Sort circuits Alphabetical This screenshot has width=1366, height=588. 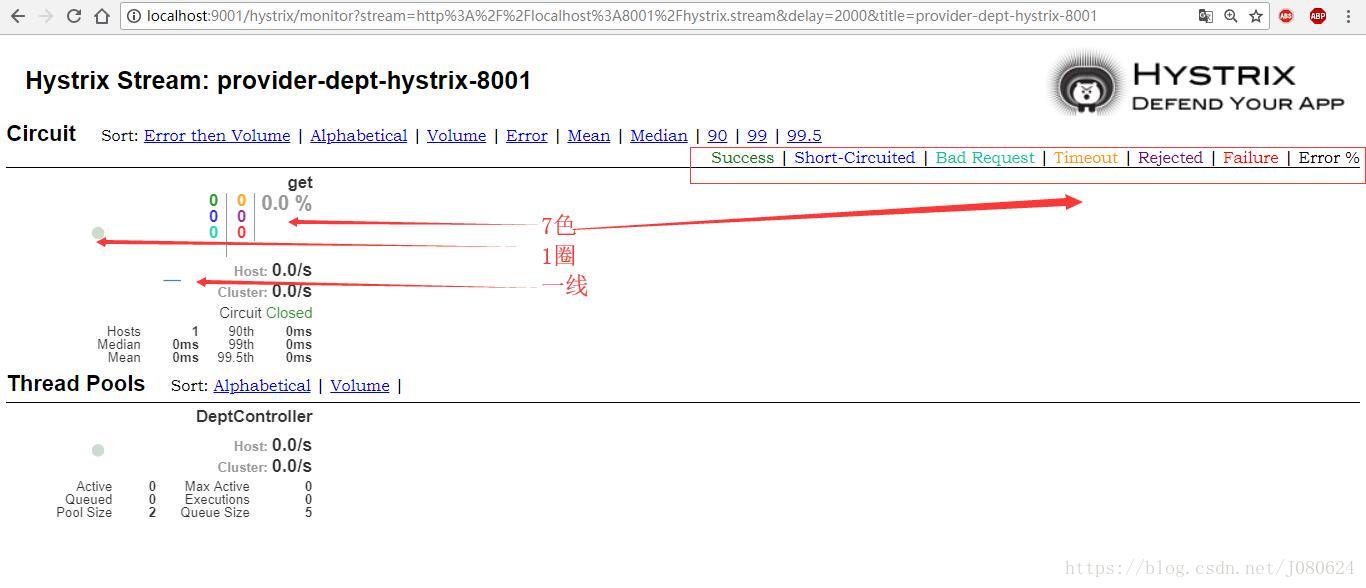(359, 136)
